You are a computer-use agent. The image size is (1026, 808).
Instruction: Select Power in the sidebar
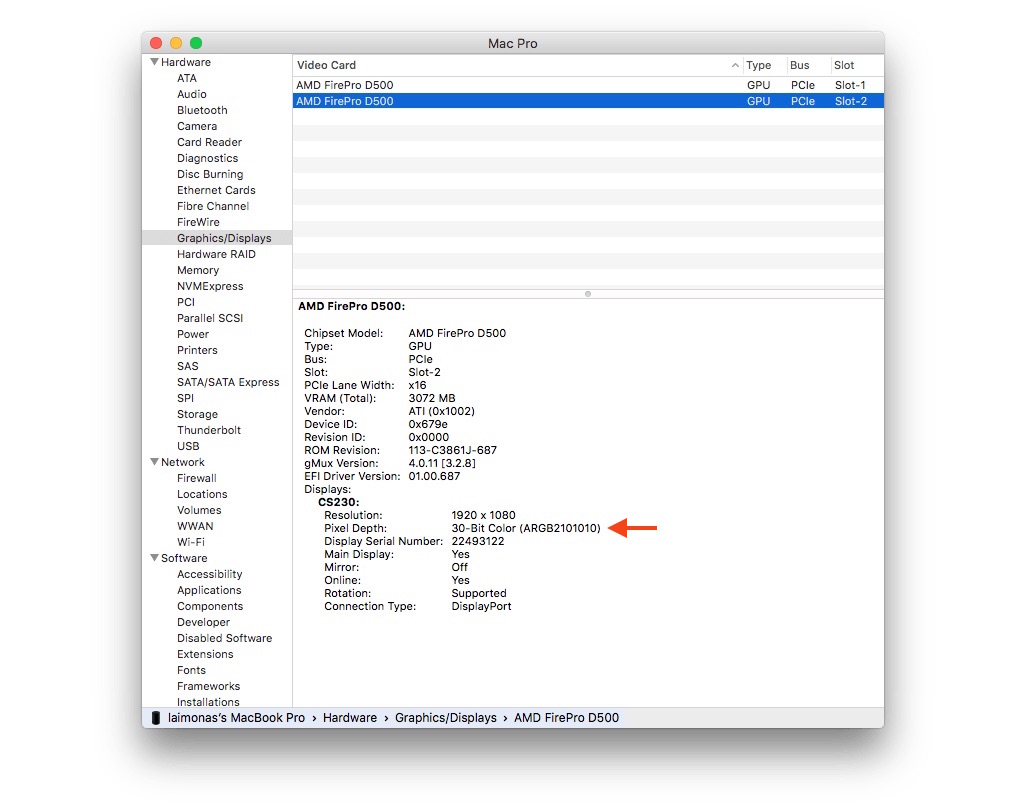pos(193,334)
